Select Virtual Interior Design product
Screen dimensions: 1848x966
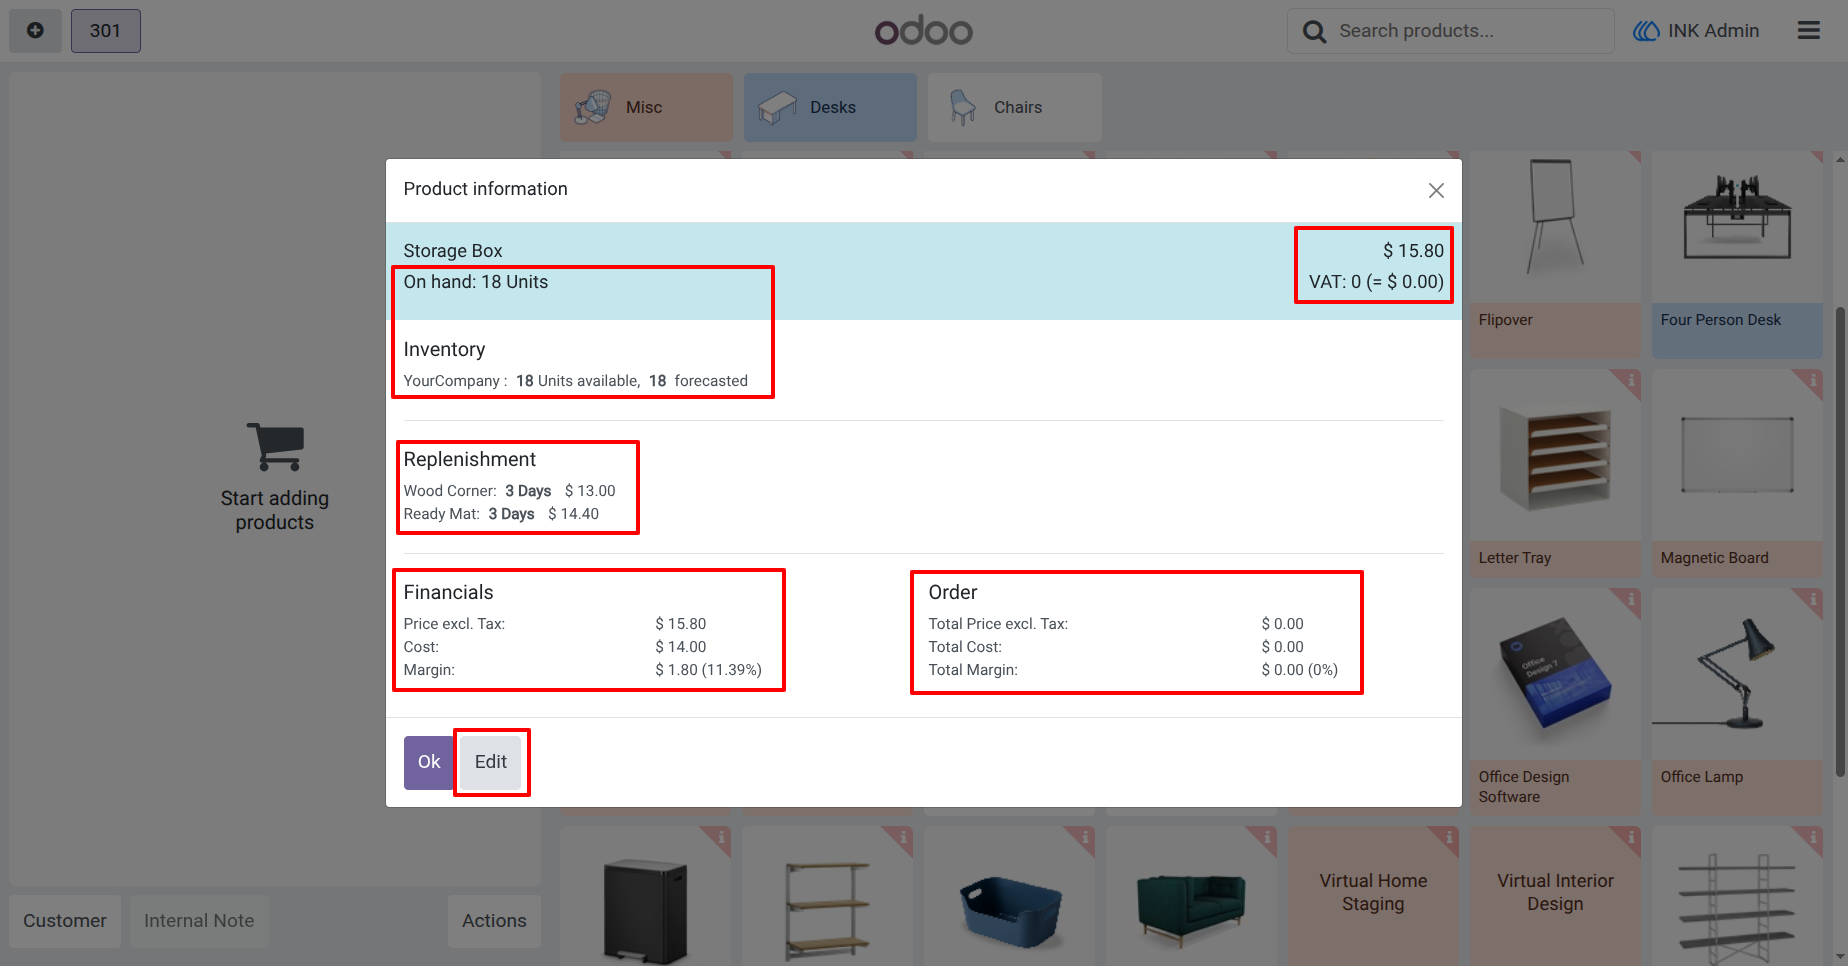click(x=1555, y=895)
